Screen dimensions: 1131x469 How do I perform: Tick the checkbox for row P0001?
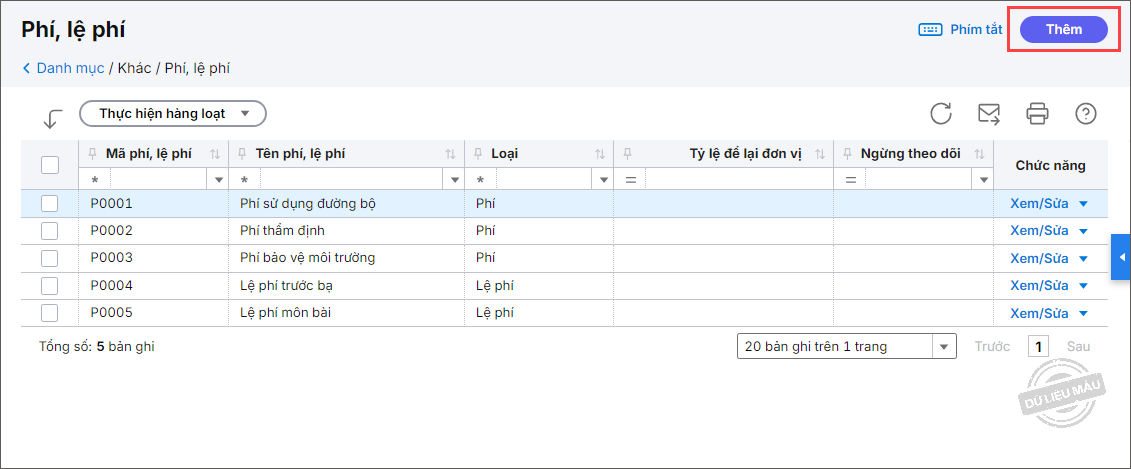click(50, 204)
